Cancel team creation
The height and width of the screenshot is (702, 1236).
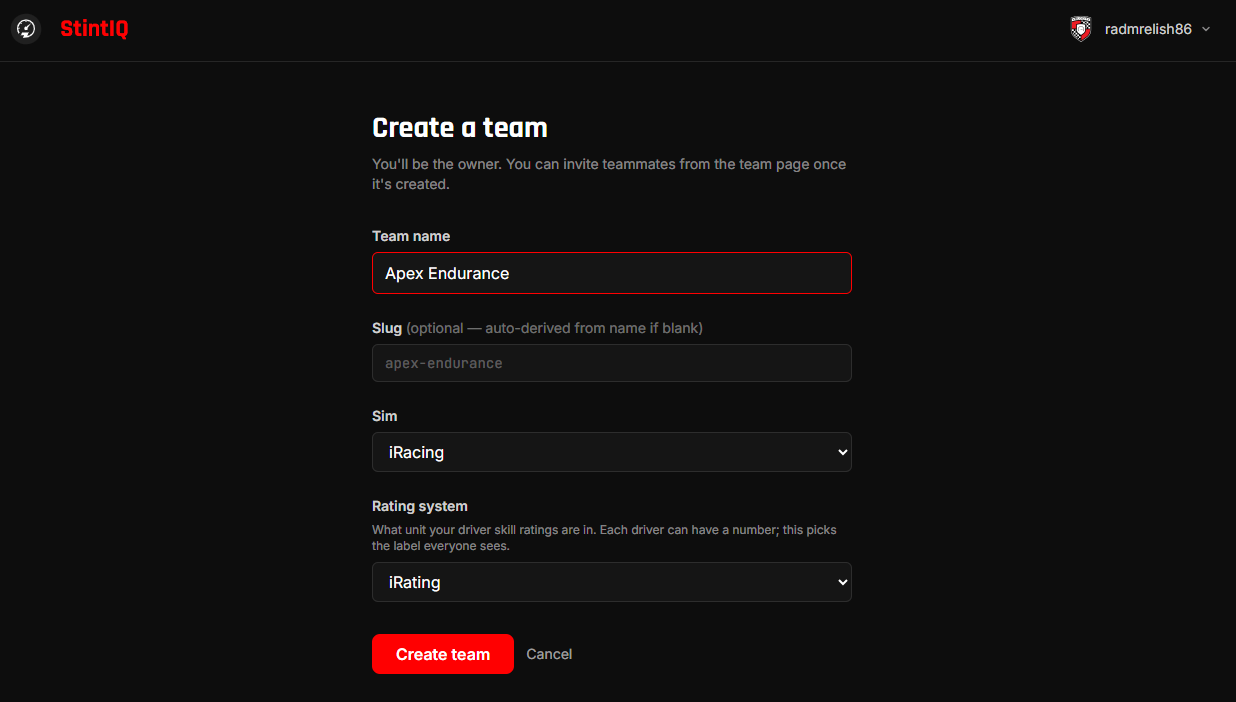[549, 654]
